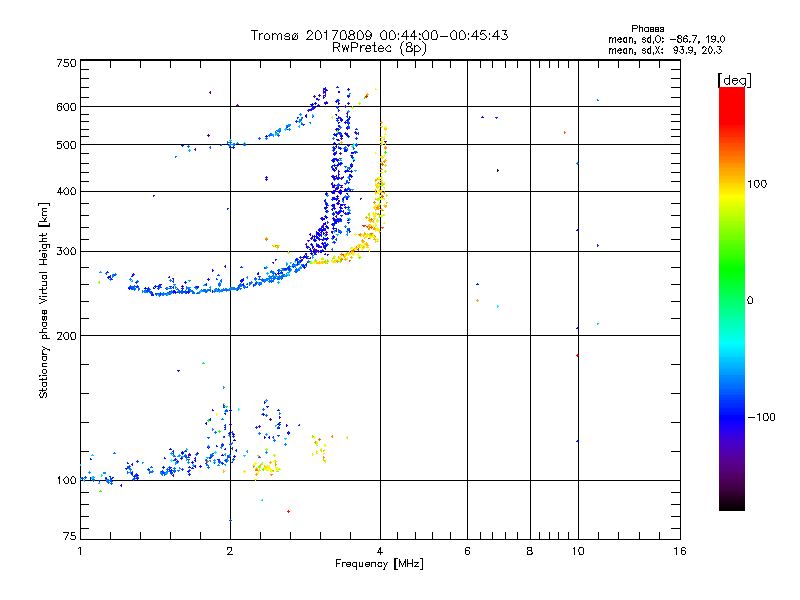800x600 pixels.
Task: Click the '600' y-axis tick label
Action: click(x=66, y=107)
